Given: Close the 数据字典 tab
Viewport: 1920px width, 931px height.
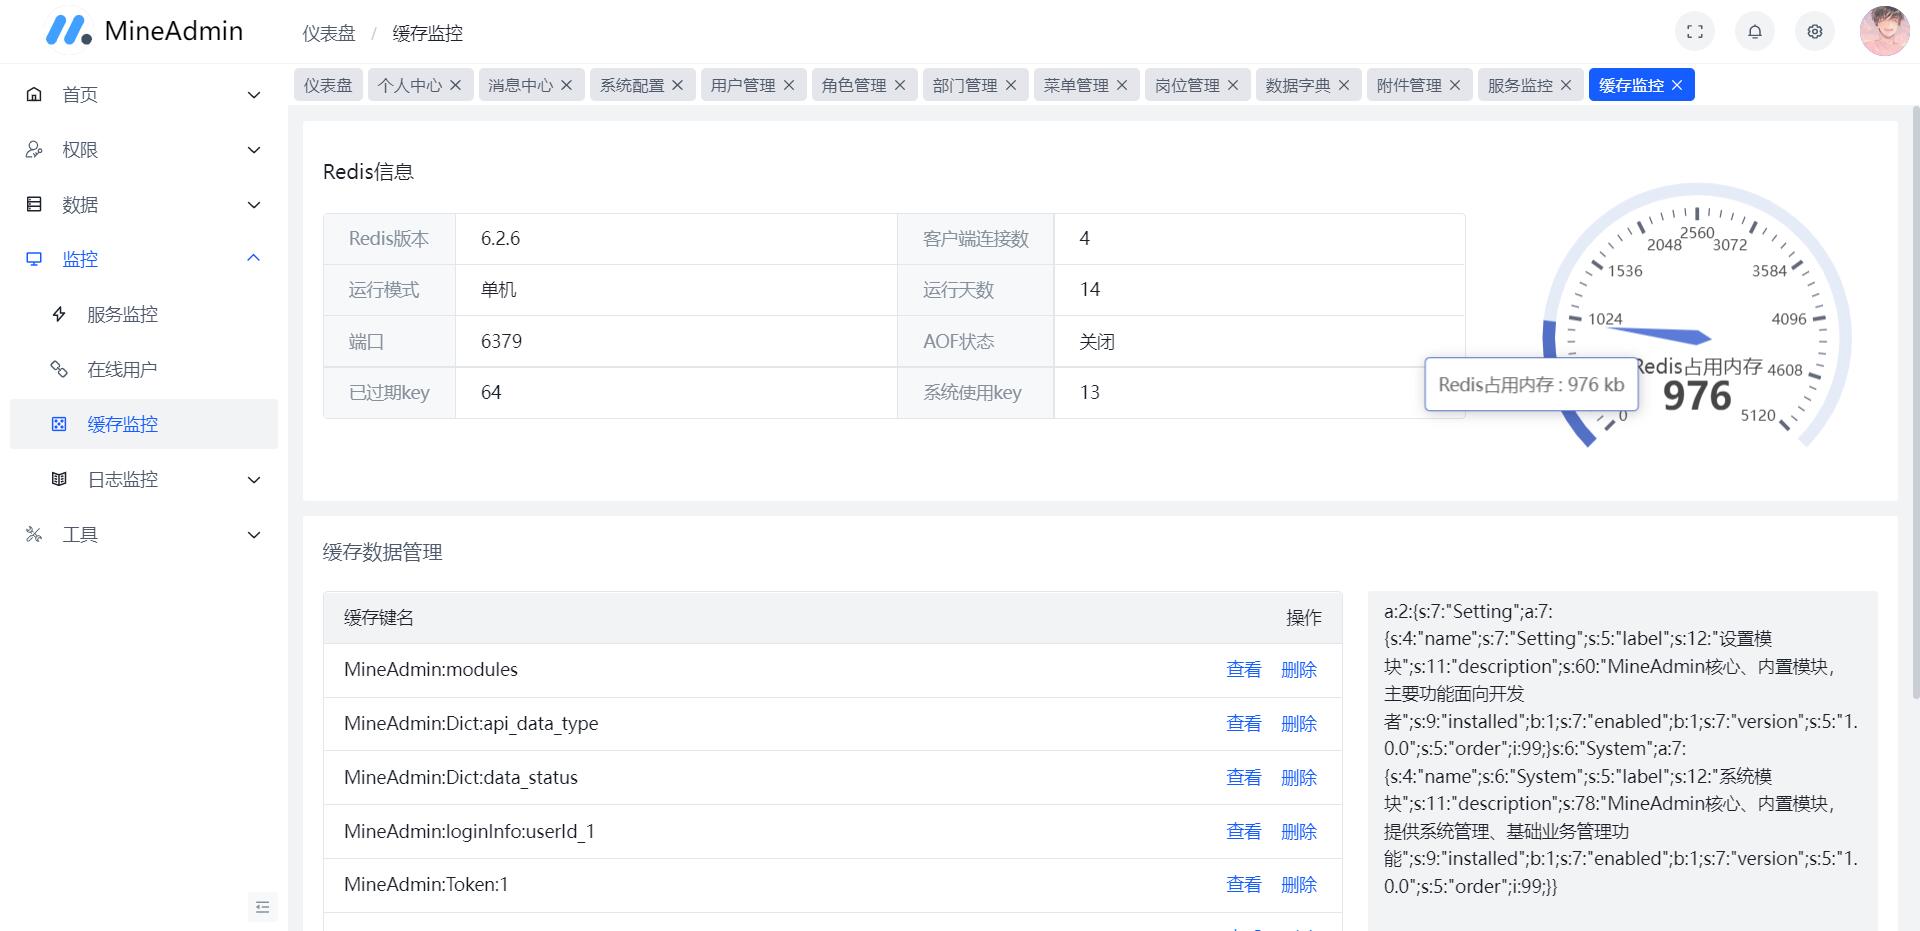Looking at the screenshot, I should (x=1344, y=85).
